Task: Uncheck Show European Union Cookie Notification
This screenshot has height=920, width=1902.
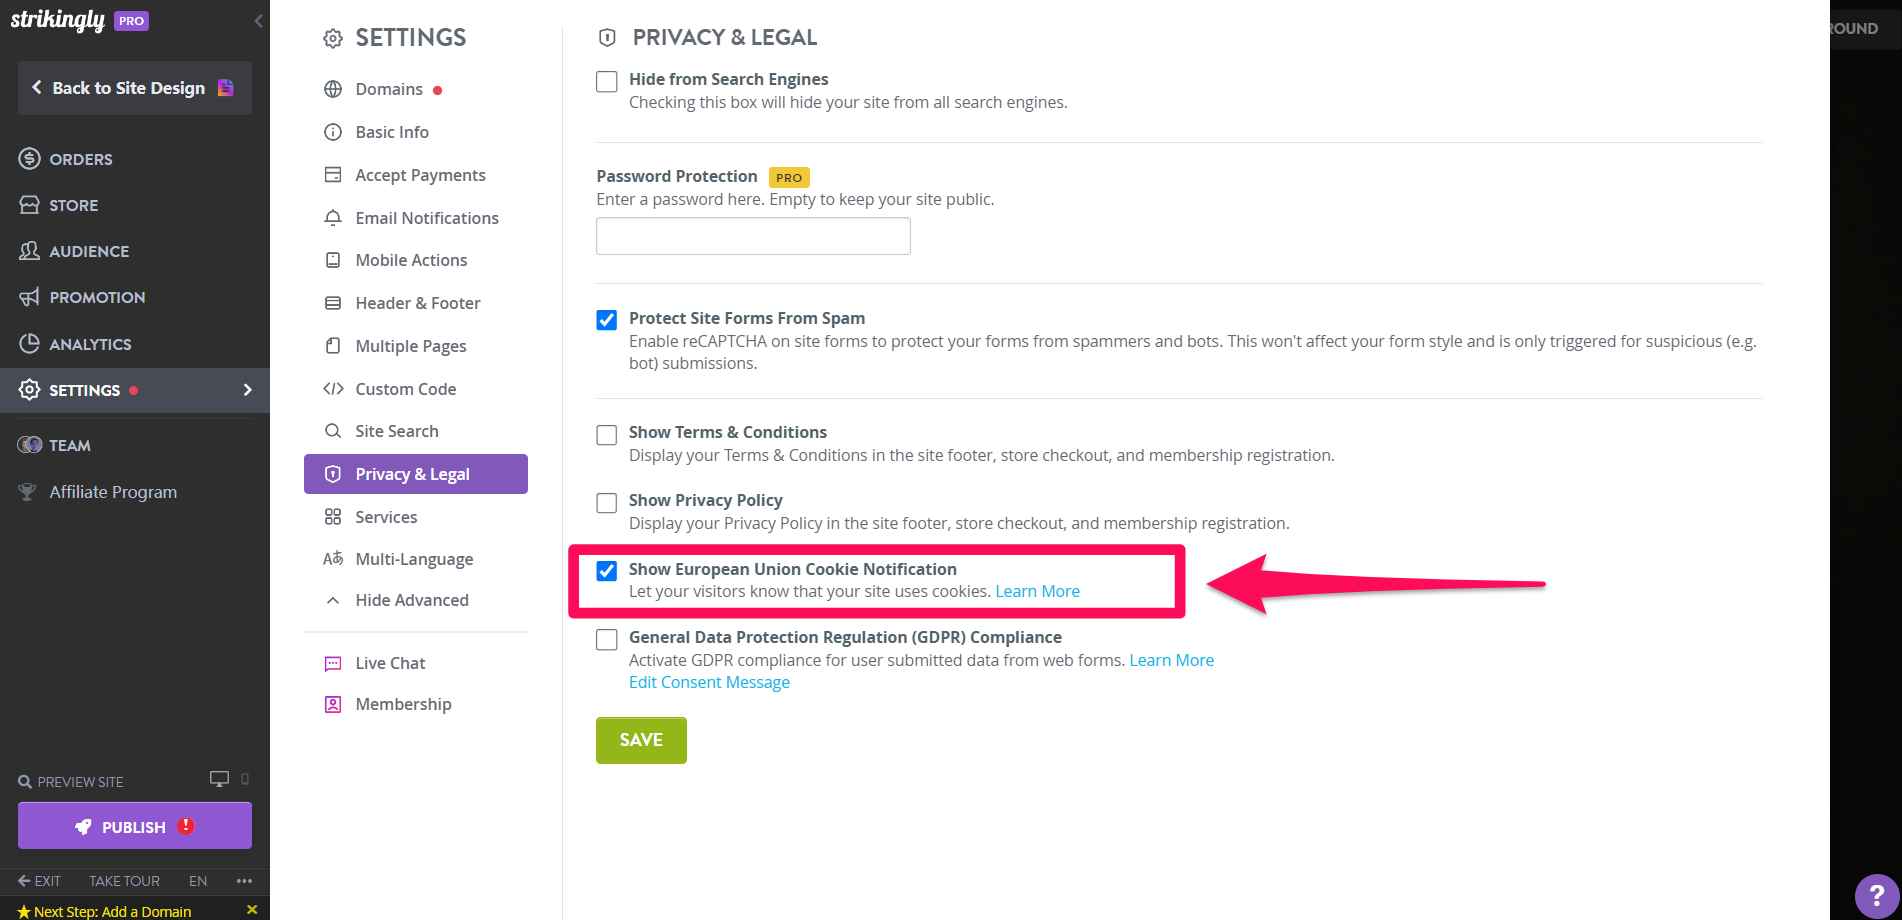Action: [606, 572]
